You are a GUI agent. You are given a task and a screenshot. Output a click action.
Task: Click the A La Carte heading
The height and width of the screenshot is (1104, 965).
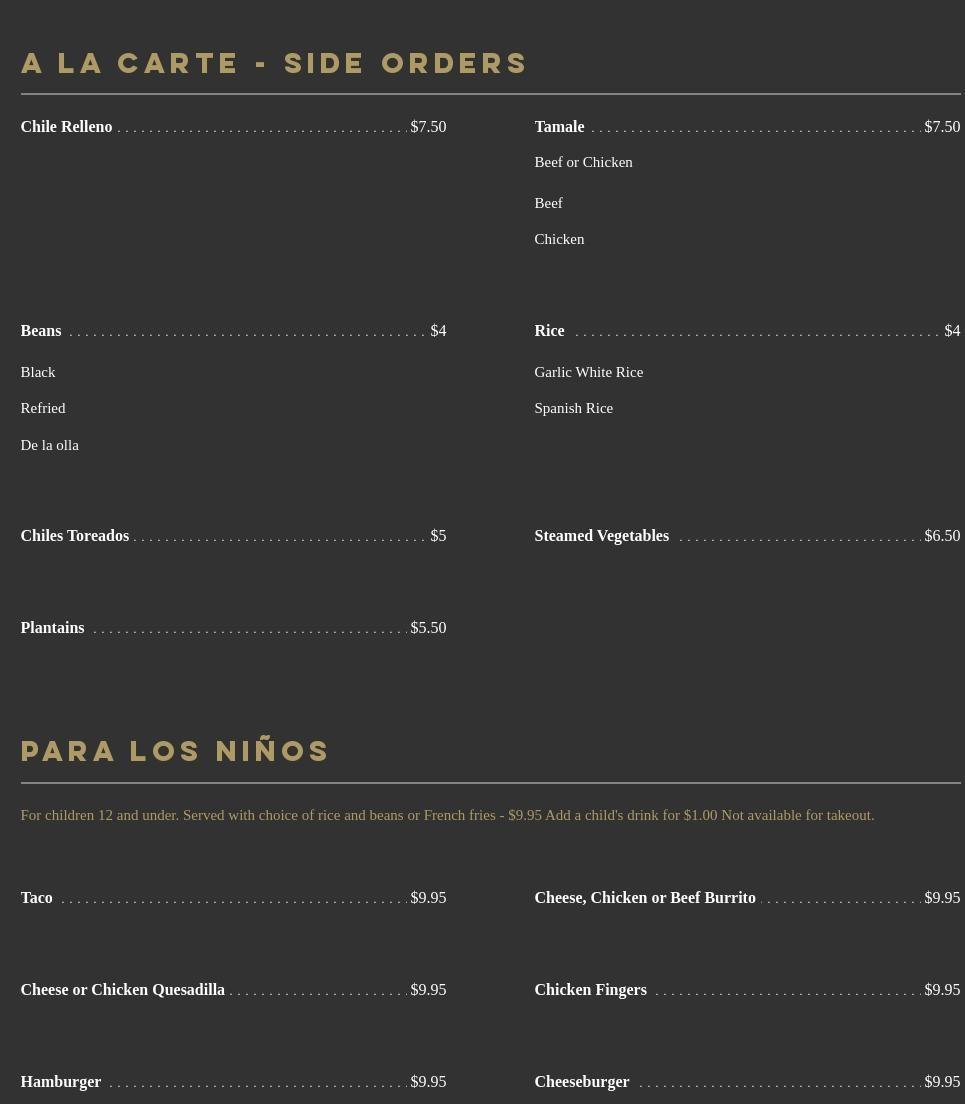[x=274, y=63]
